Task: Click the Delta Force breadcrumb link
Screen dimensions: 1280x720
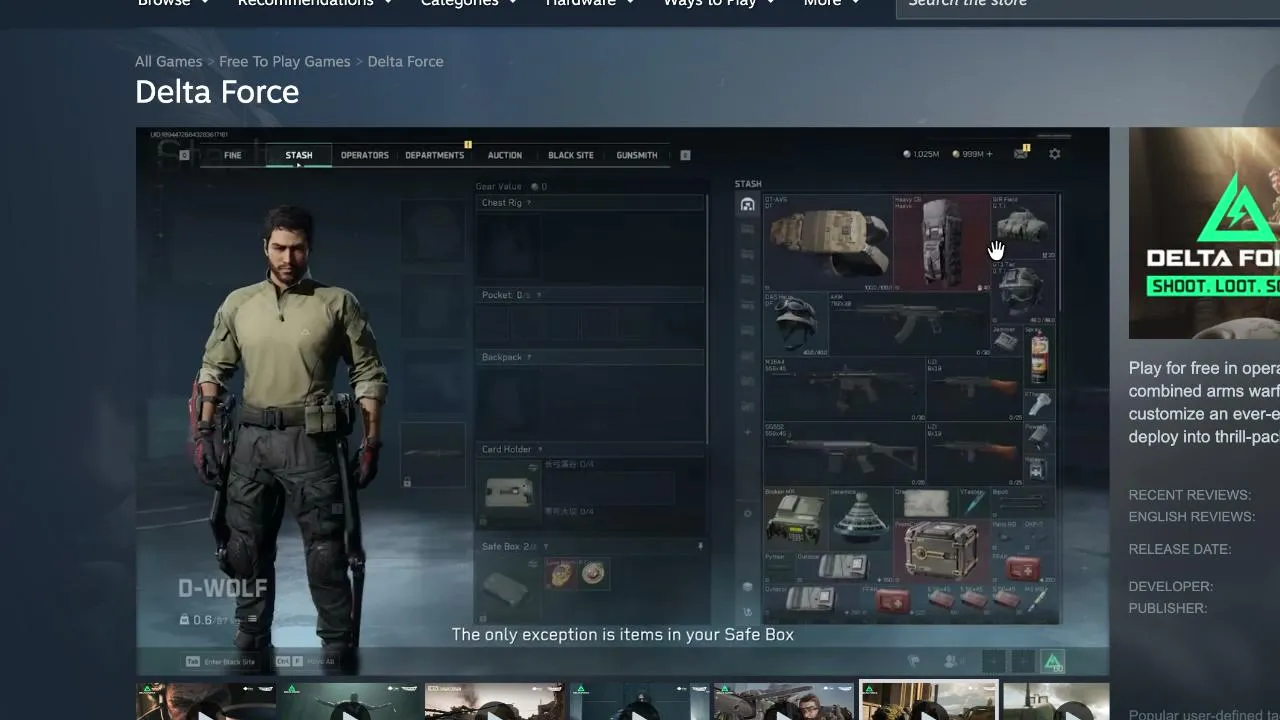Action: [x=405, y=61]
